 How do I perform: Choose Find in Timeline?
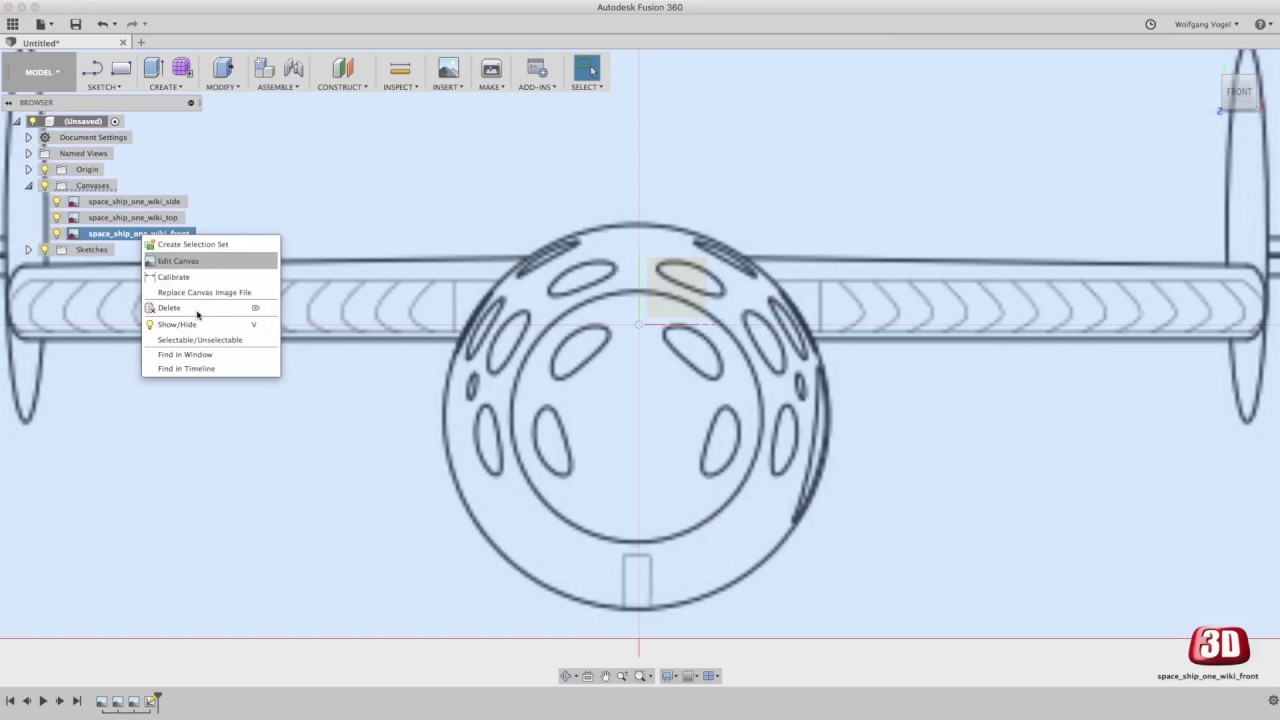pos(211,369)
